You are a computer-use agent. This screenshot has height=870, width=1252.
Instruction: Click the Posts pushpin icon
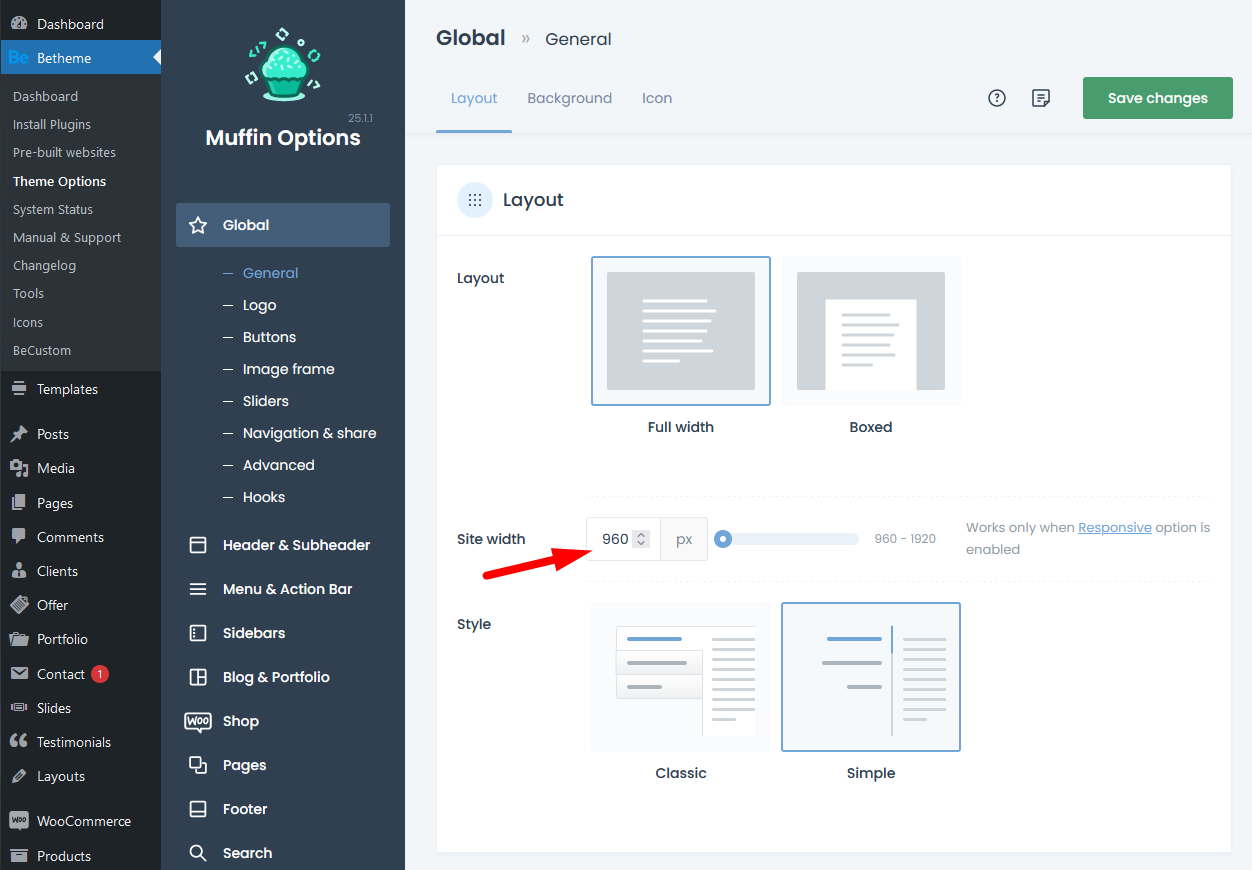19,434
